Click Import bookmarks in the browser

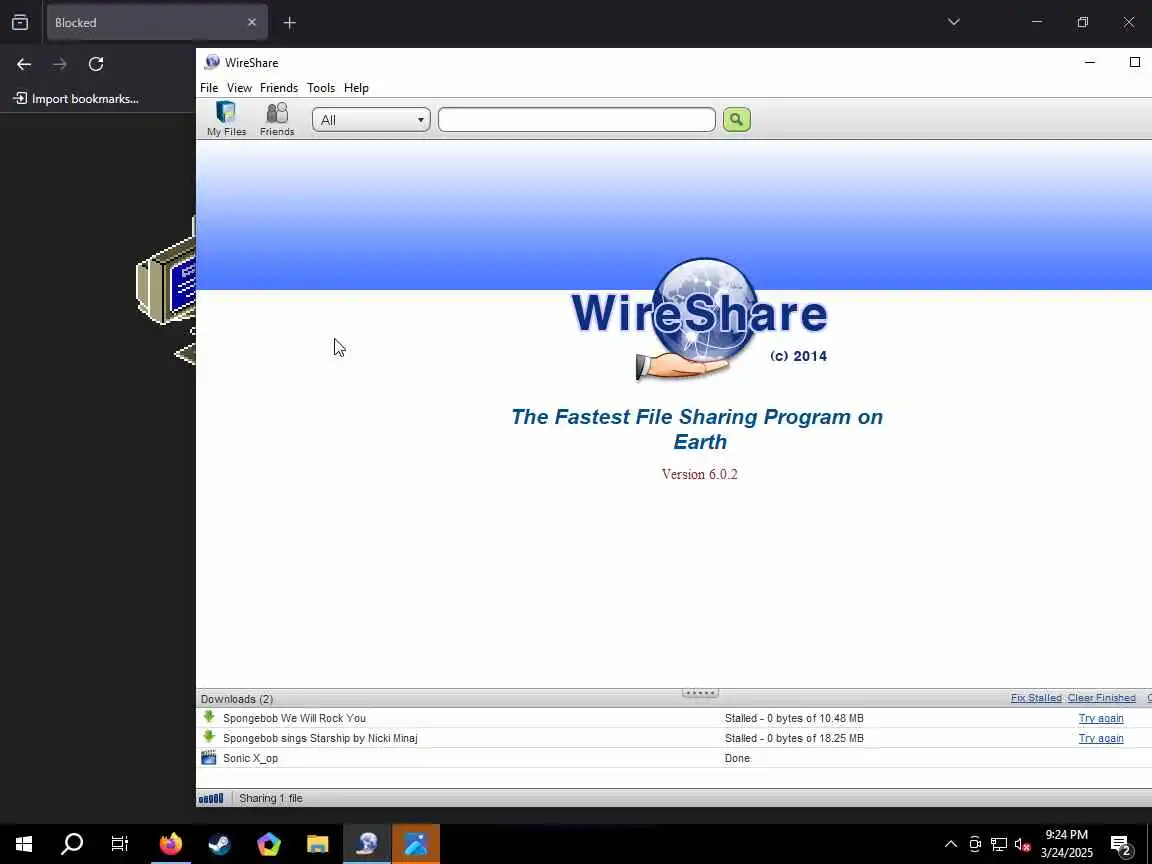point(76,98)
